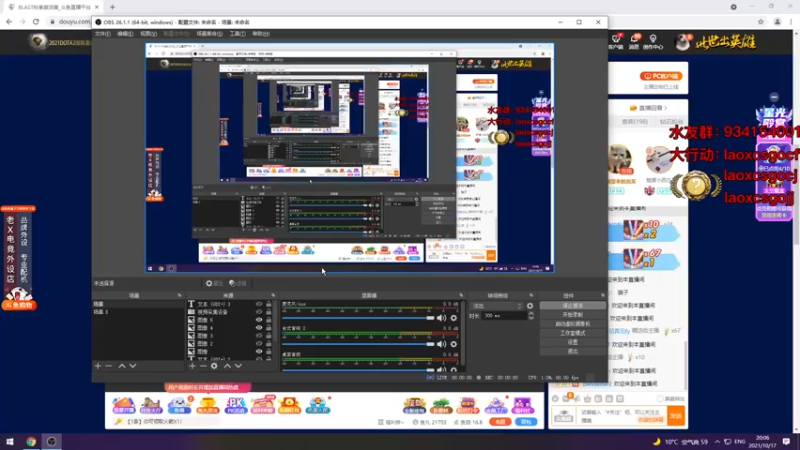The width and height of the screenshot is (800, 450).
Task: Toggle visibility of 文本 (GDI+) 3 source
Action: click(x=259, y=304)
